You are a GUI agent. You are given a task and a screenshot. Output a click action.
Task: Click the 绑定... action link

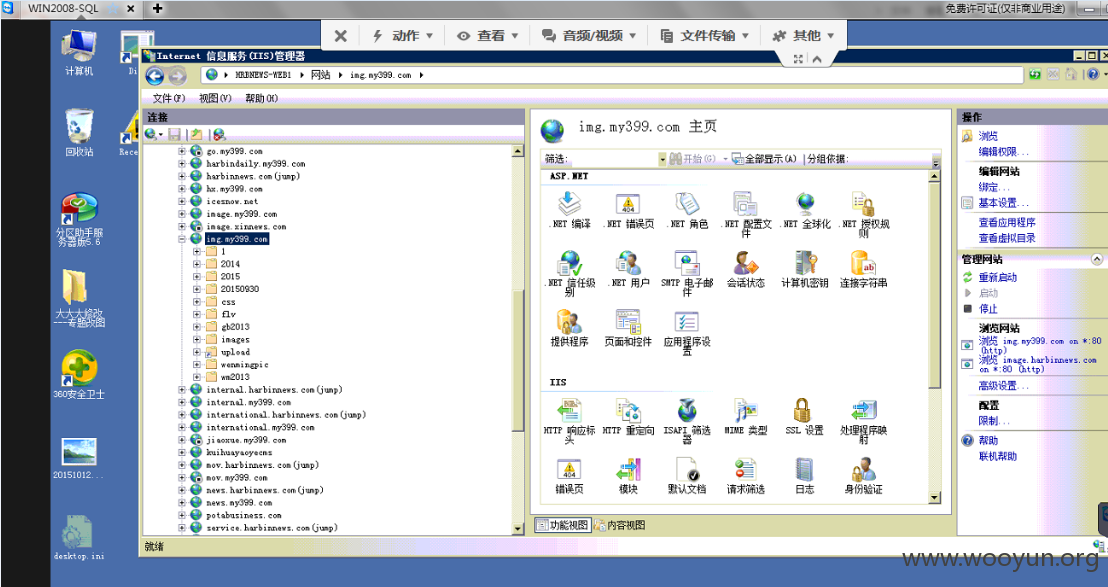click(x=994, y=187)
